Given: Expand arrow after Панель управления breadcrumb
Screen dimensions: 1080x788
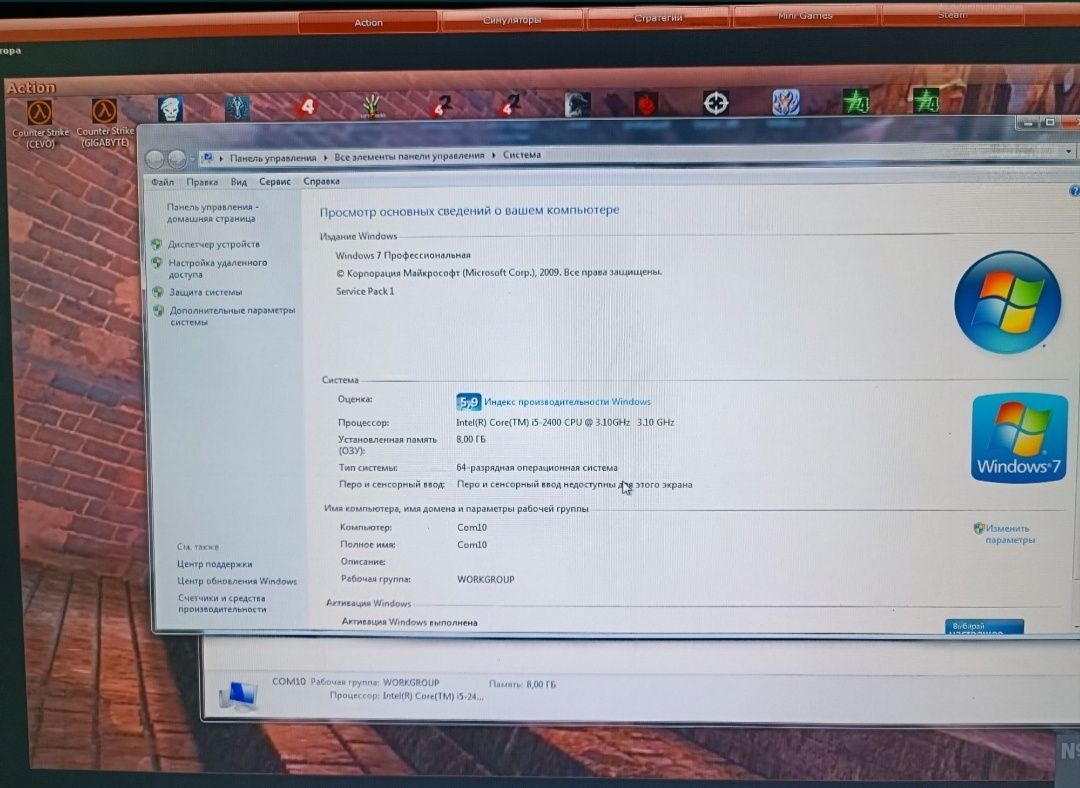Looking at the screenshot, I should pos(325,158).
